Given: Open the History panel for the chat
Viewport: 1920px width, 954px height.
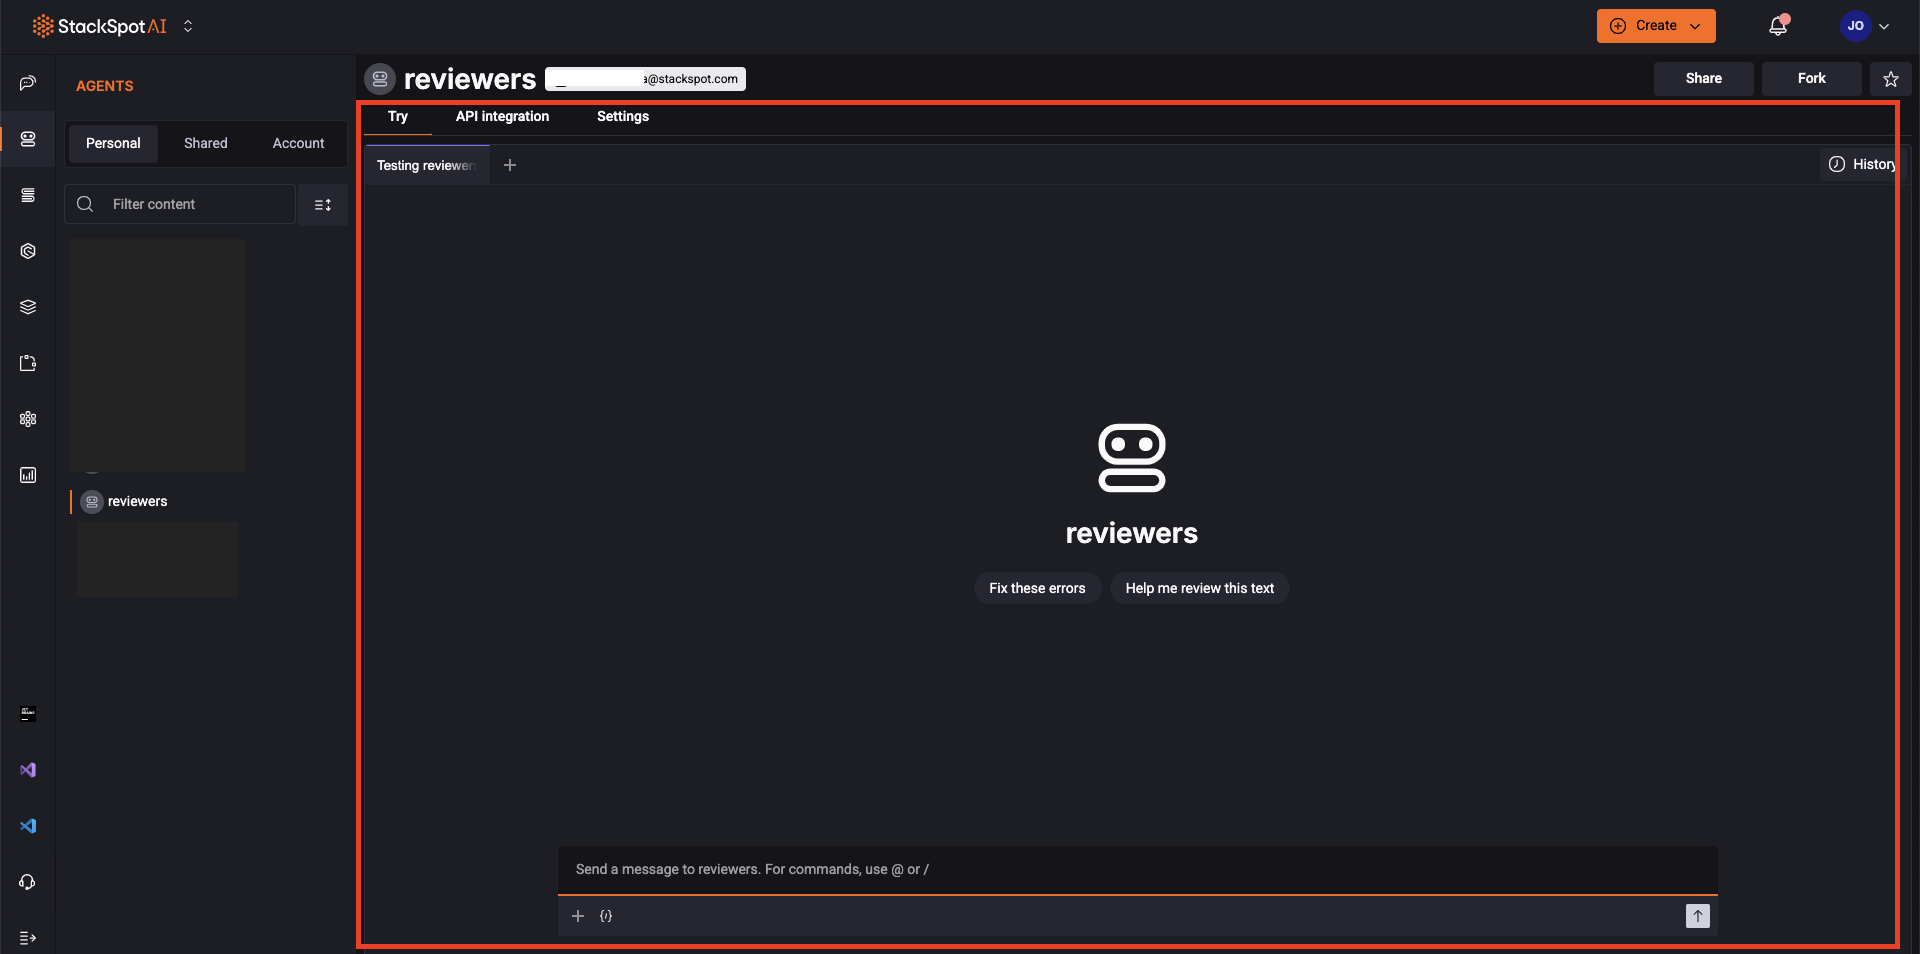Looking at the screenshot, I should (1862, 164).
